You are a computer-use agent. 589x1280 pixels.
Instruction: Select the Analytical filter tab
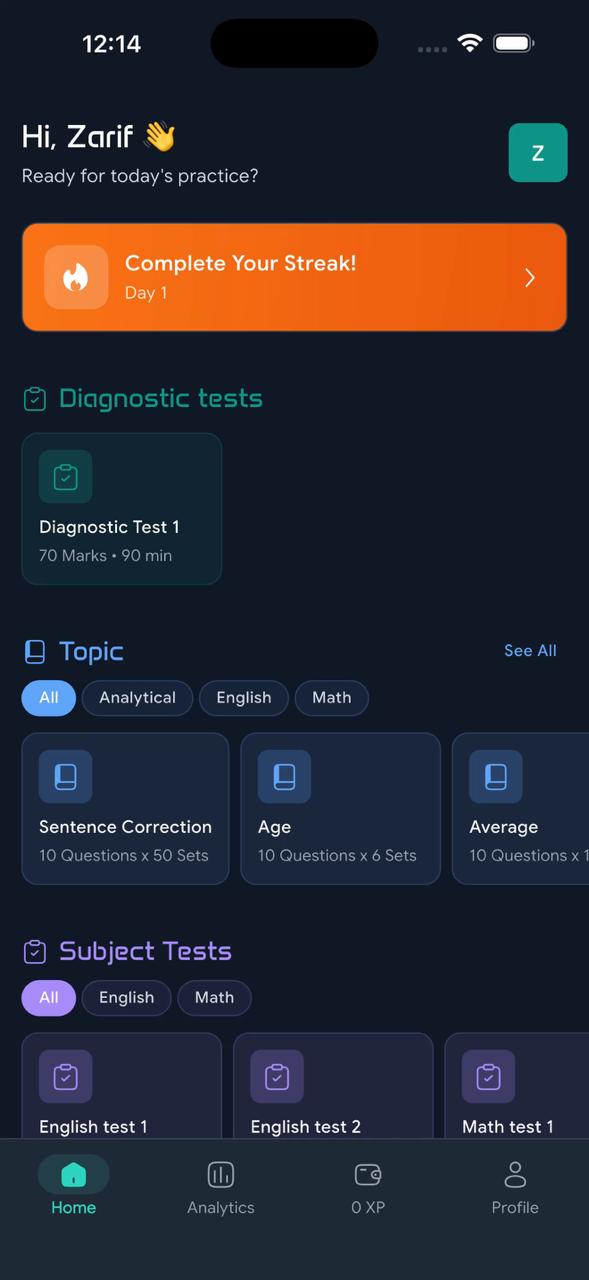137,698
